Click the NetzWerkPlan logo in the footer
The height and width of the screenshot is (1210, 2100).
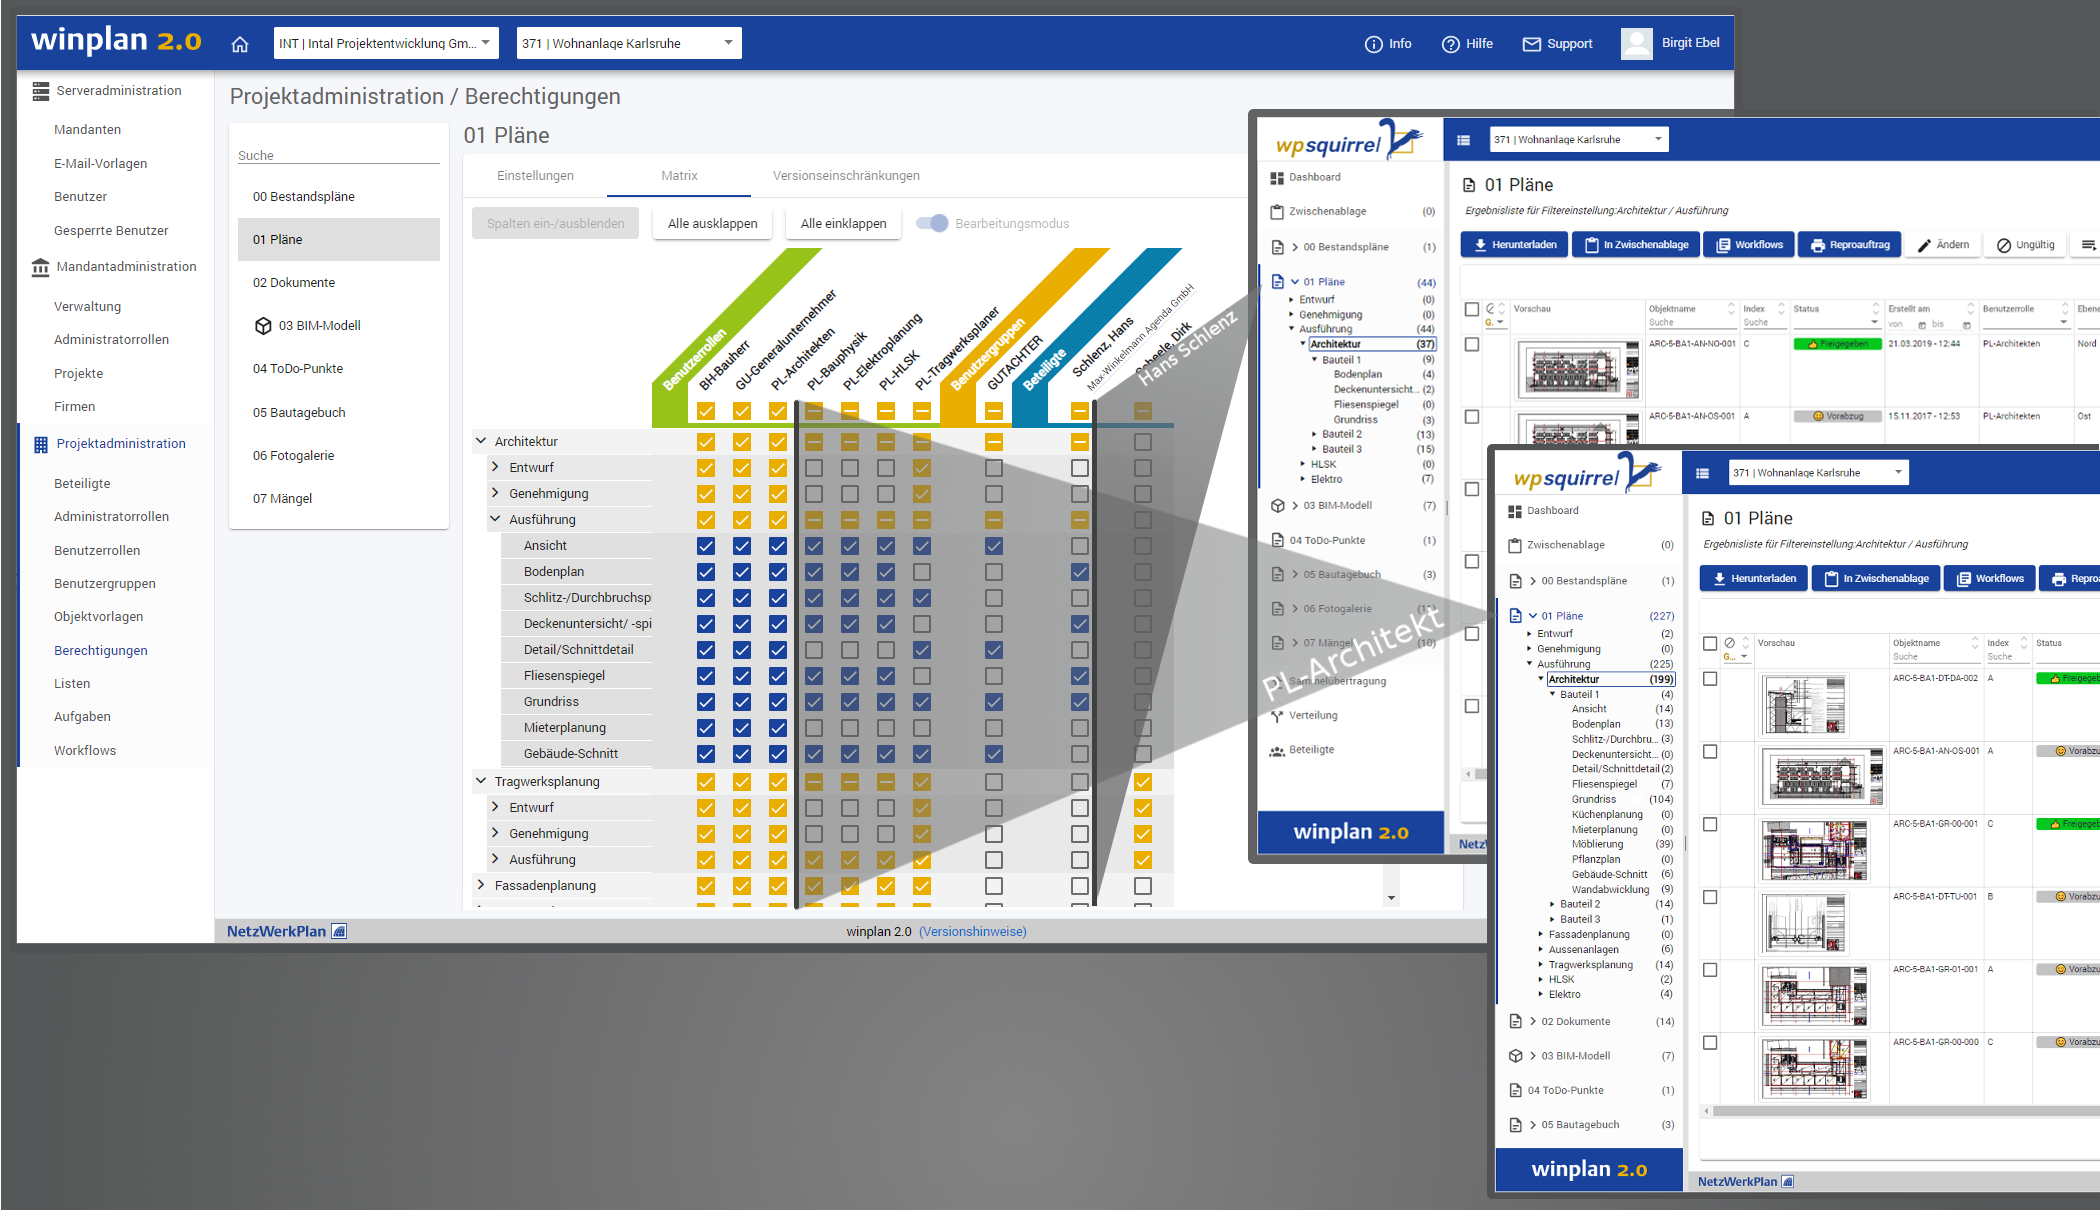tap(286, 931)
